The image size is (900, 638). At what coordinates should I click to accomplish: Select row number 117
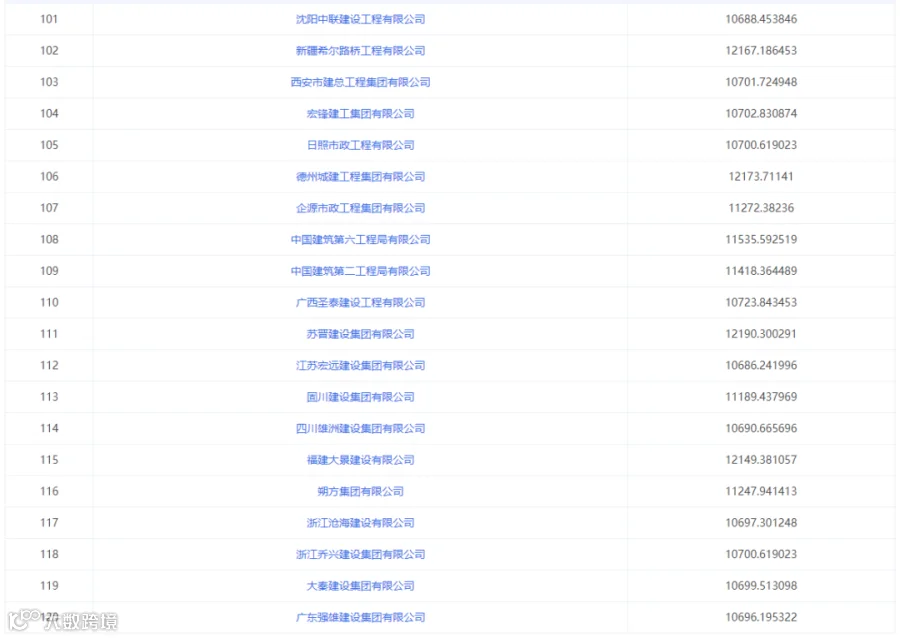point(49,523)
